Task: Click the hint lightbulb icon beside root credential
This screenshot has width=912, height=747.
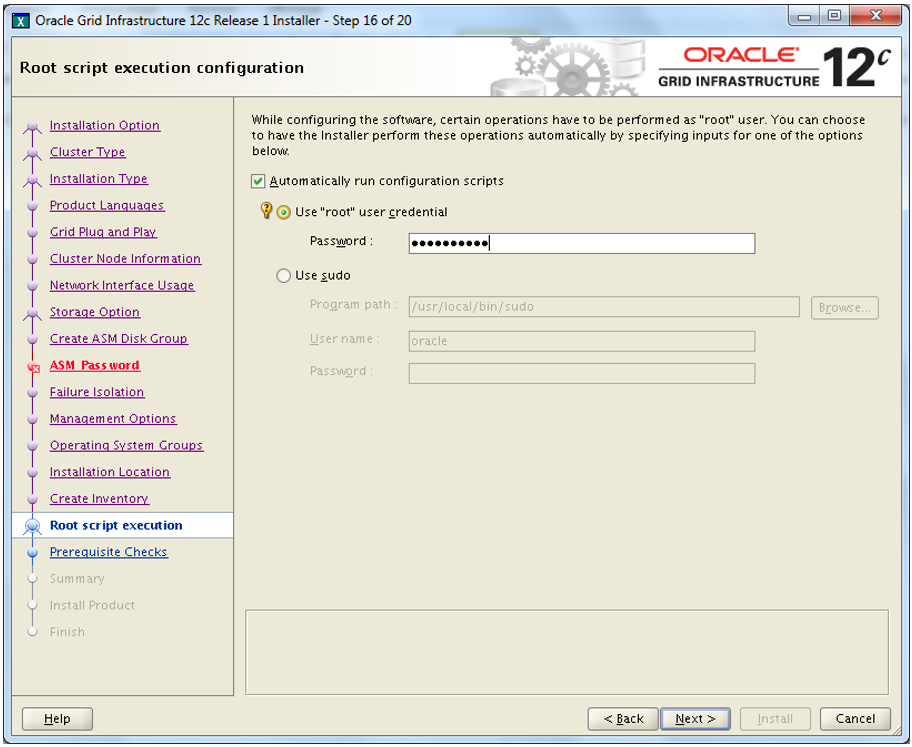Action: (x=266, y=211)
